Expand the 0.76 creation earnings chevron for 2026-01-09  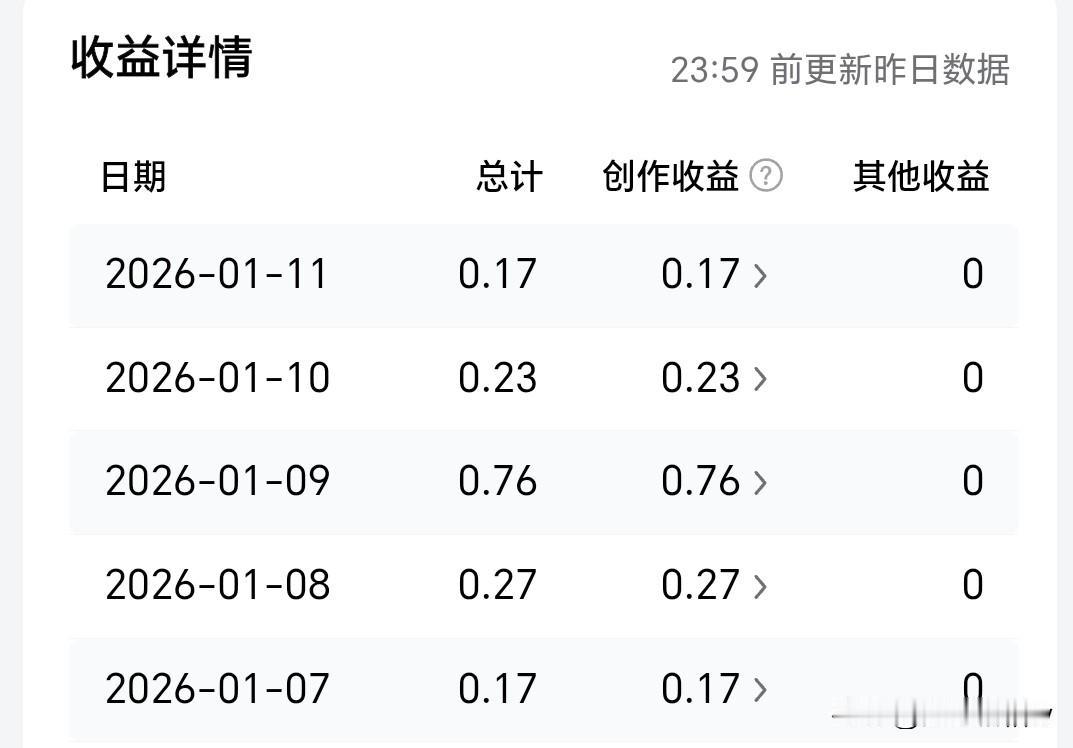pos(760,482)
